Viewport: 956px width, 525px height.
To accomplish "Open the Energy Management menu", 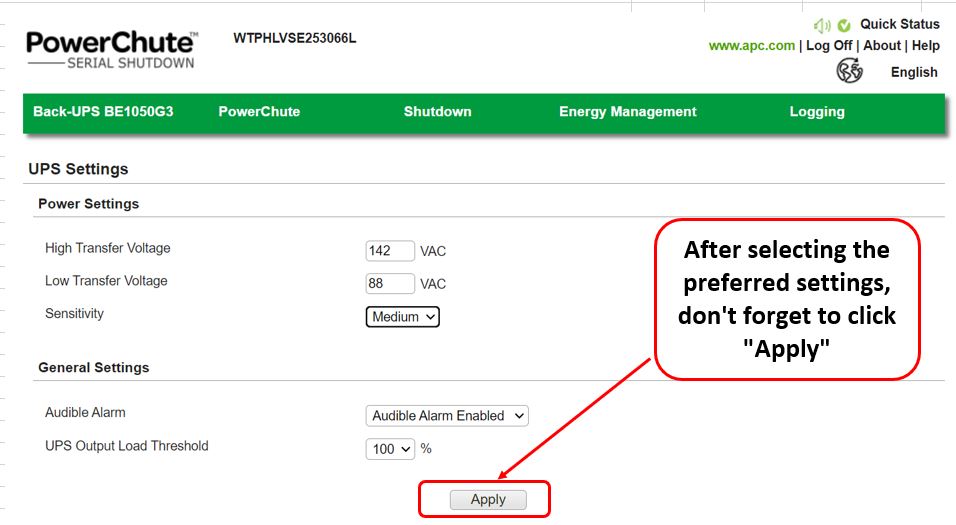I will point(627,112).
